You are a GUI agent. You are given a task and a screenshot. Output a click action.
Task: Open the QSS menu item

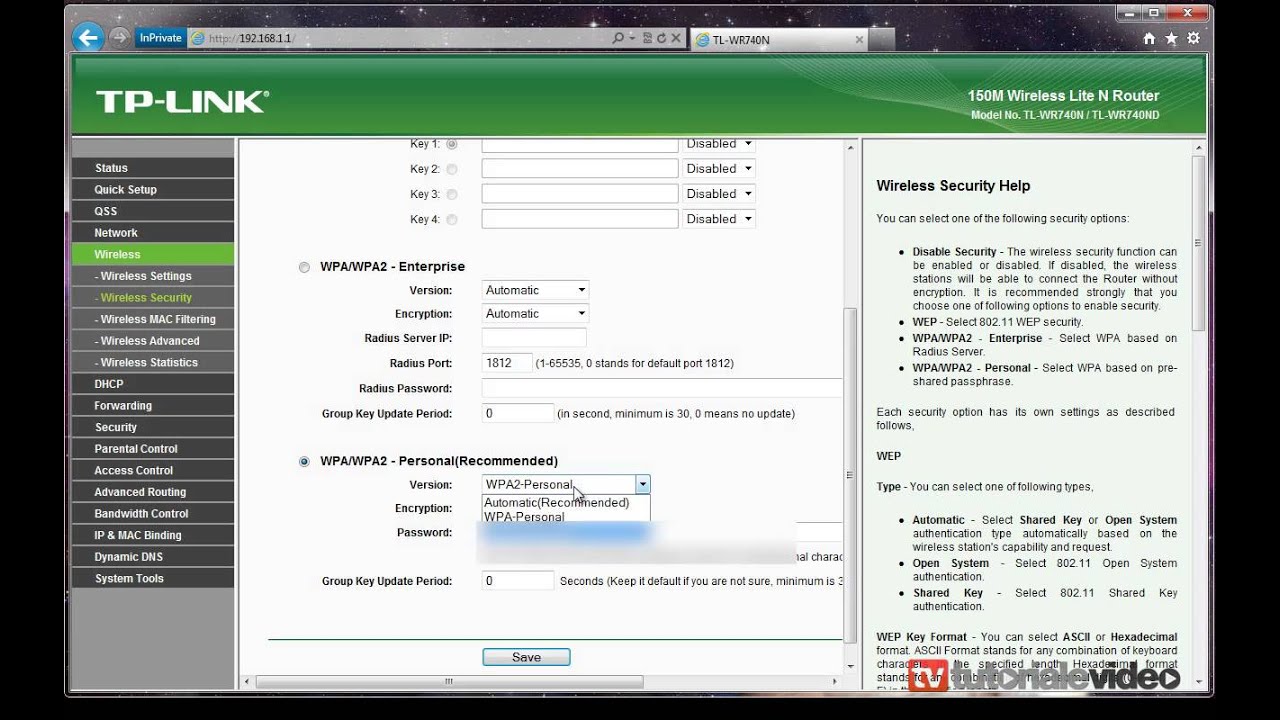point(153,211)
